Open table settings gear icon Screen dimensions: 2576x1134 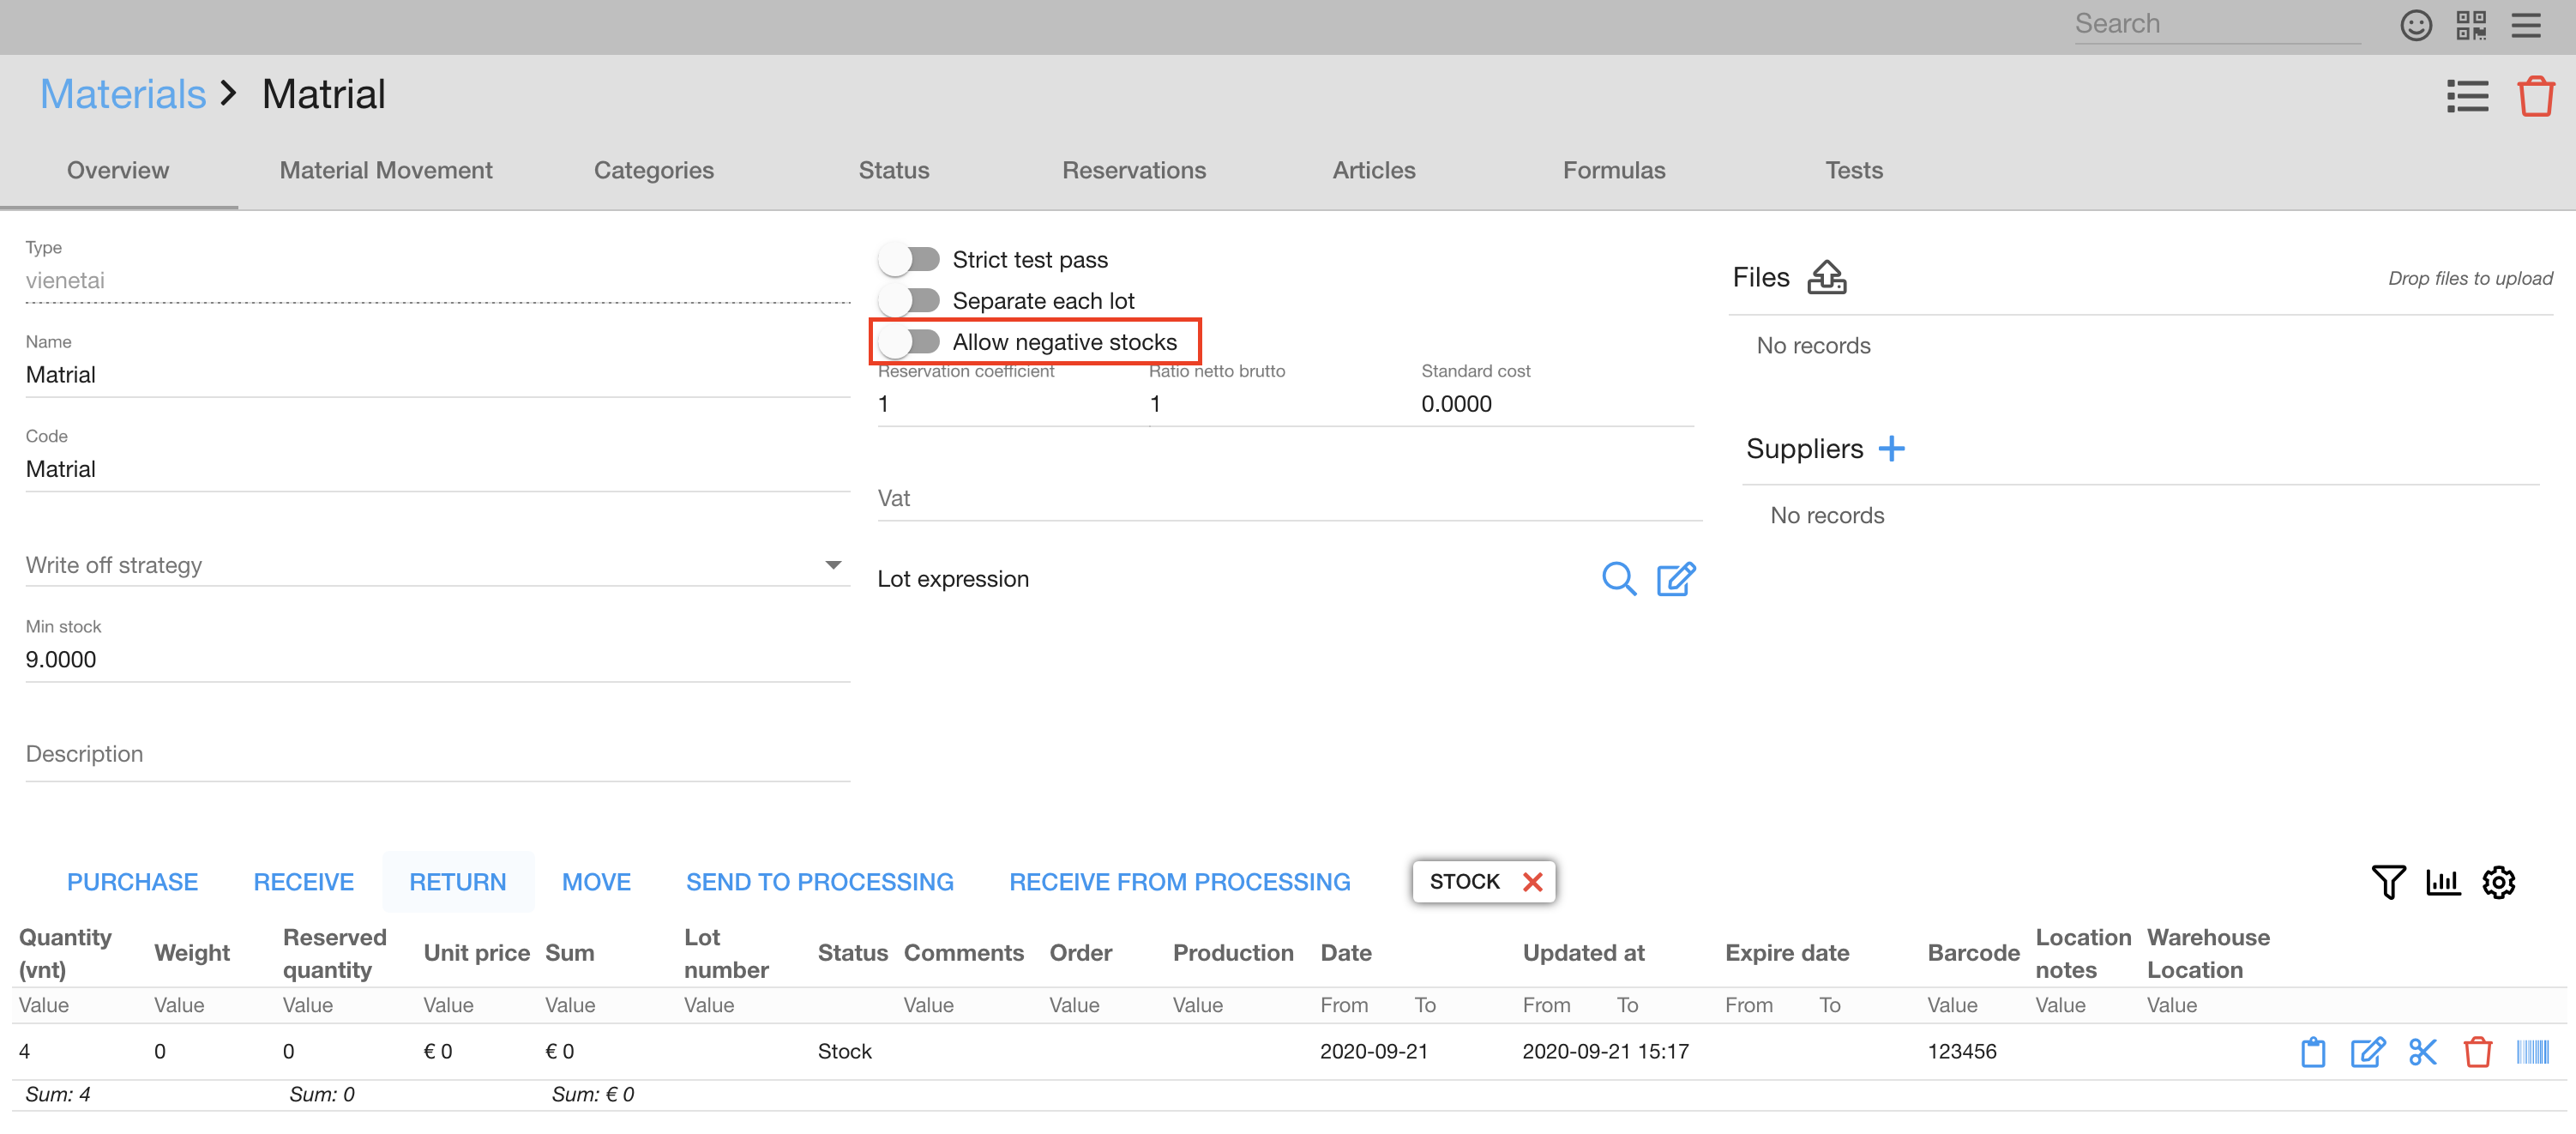tap(2498, 881)
